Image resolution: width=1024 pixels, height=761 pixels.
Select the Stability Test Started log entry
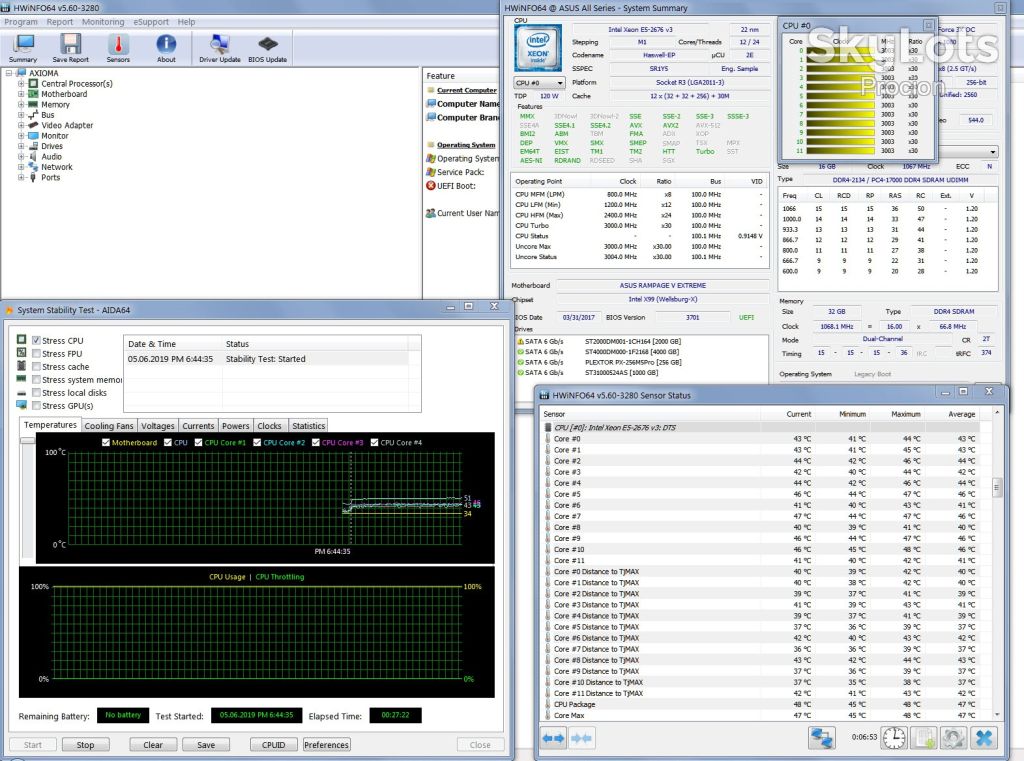pyautogui.click(x=266, y=359)
